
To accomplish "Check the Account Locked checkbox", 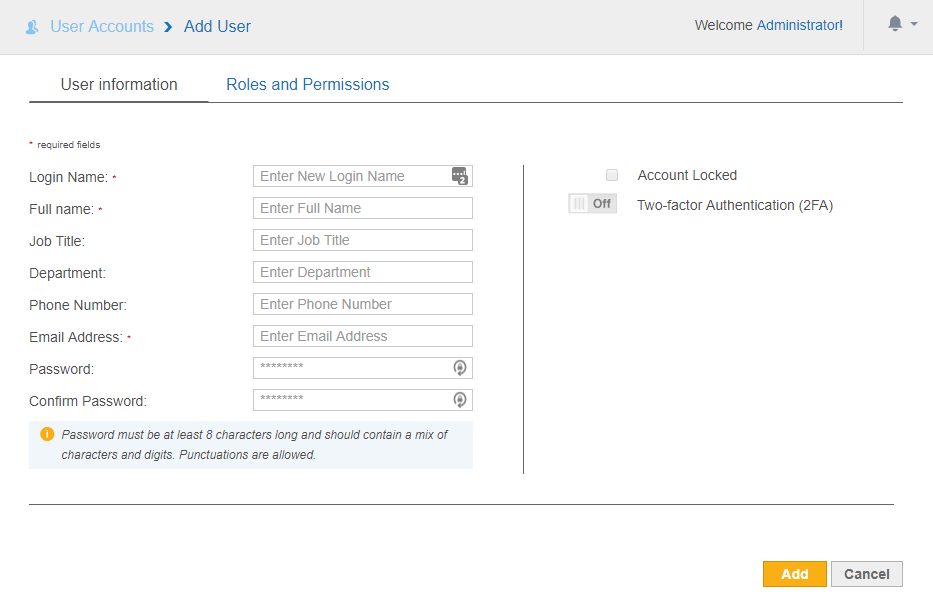I will 612,175.
